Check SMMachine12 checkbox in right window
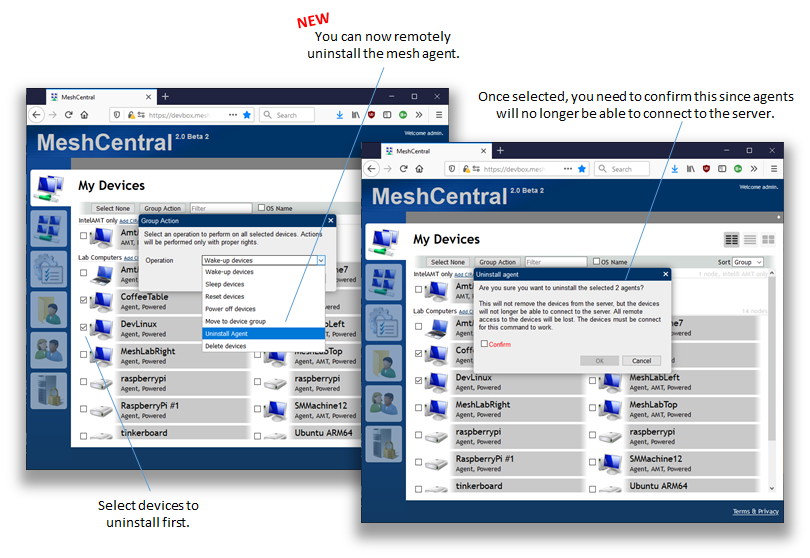Screen dimensions: 810x558 (x=593, y=462)
